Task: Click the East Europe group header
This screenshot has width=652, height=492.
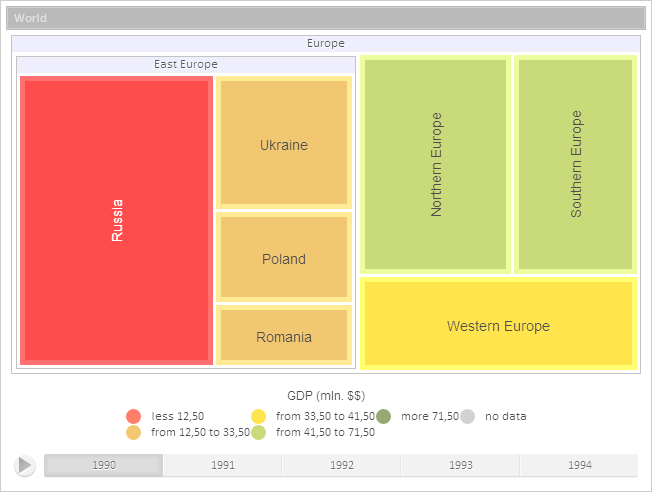Action: coord(185,64)
